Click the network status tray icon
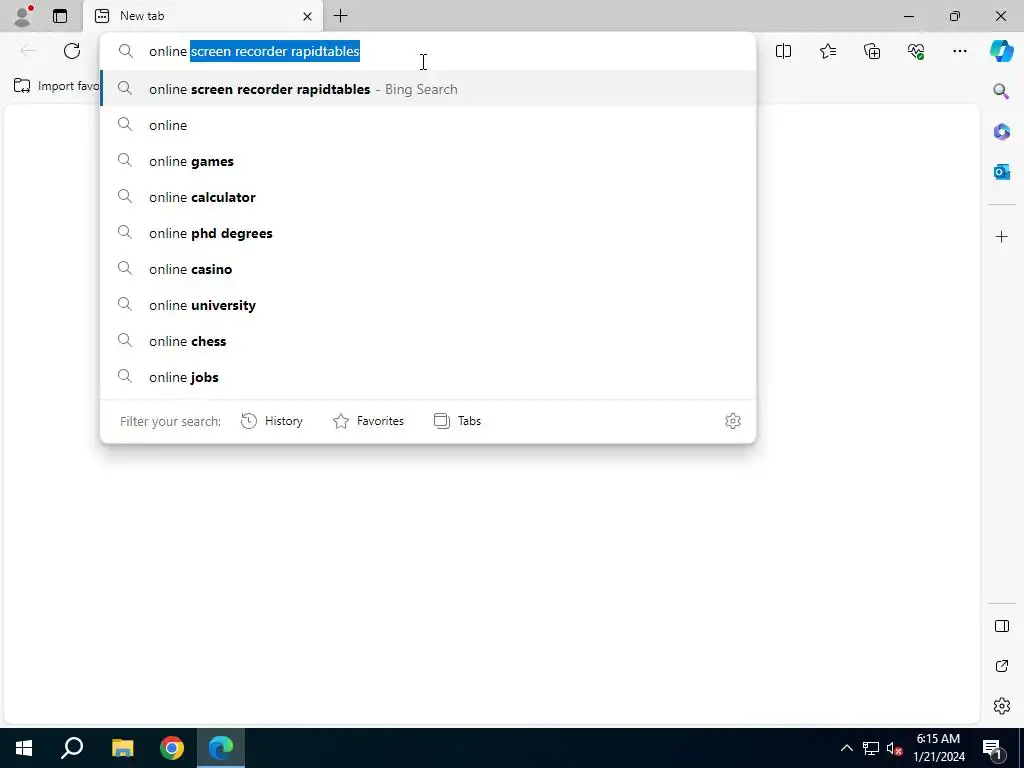This screenshot has width=1024, height=768. (871, 748)
